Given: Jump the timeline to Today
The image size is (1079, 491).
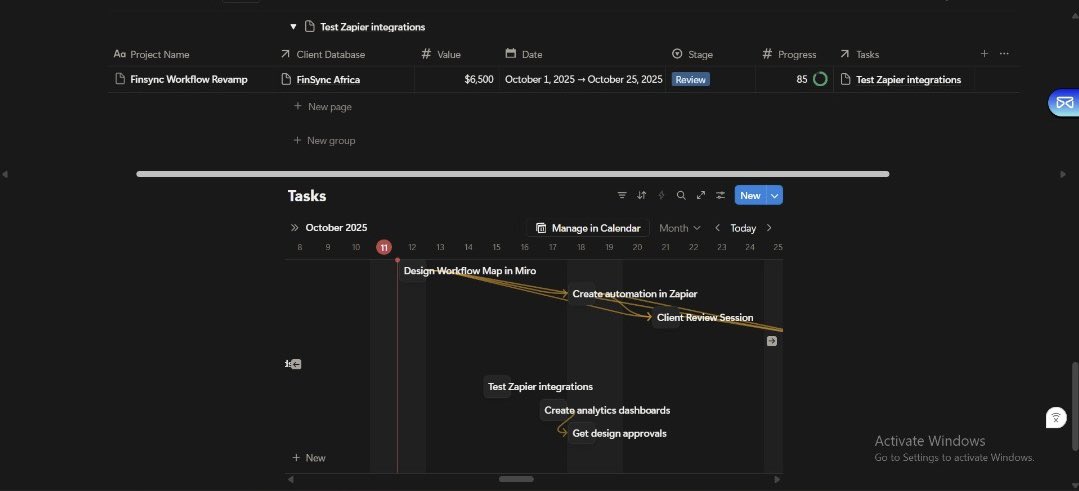Looking at the screenshot, I should pyautogui.click(x=743, y=228).
